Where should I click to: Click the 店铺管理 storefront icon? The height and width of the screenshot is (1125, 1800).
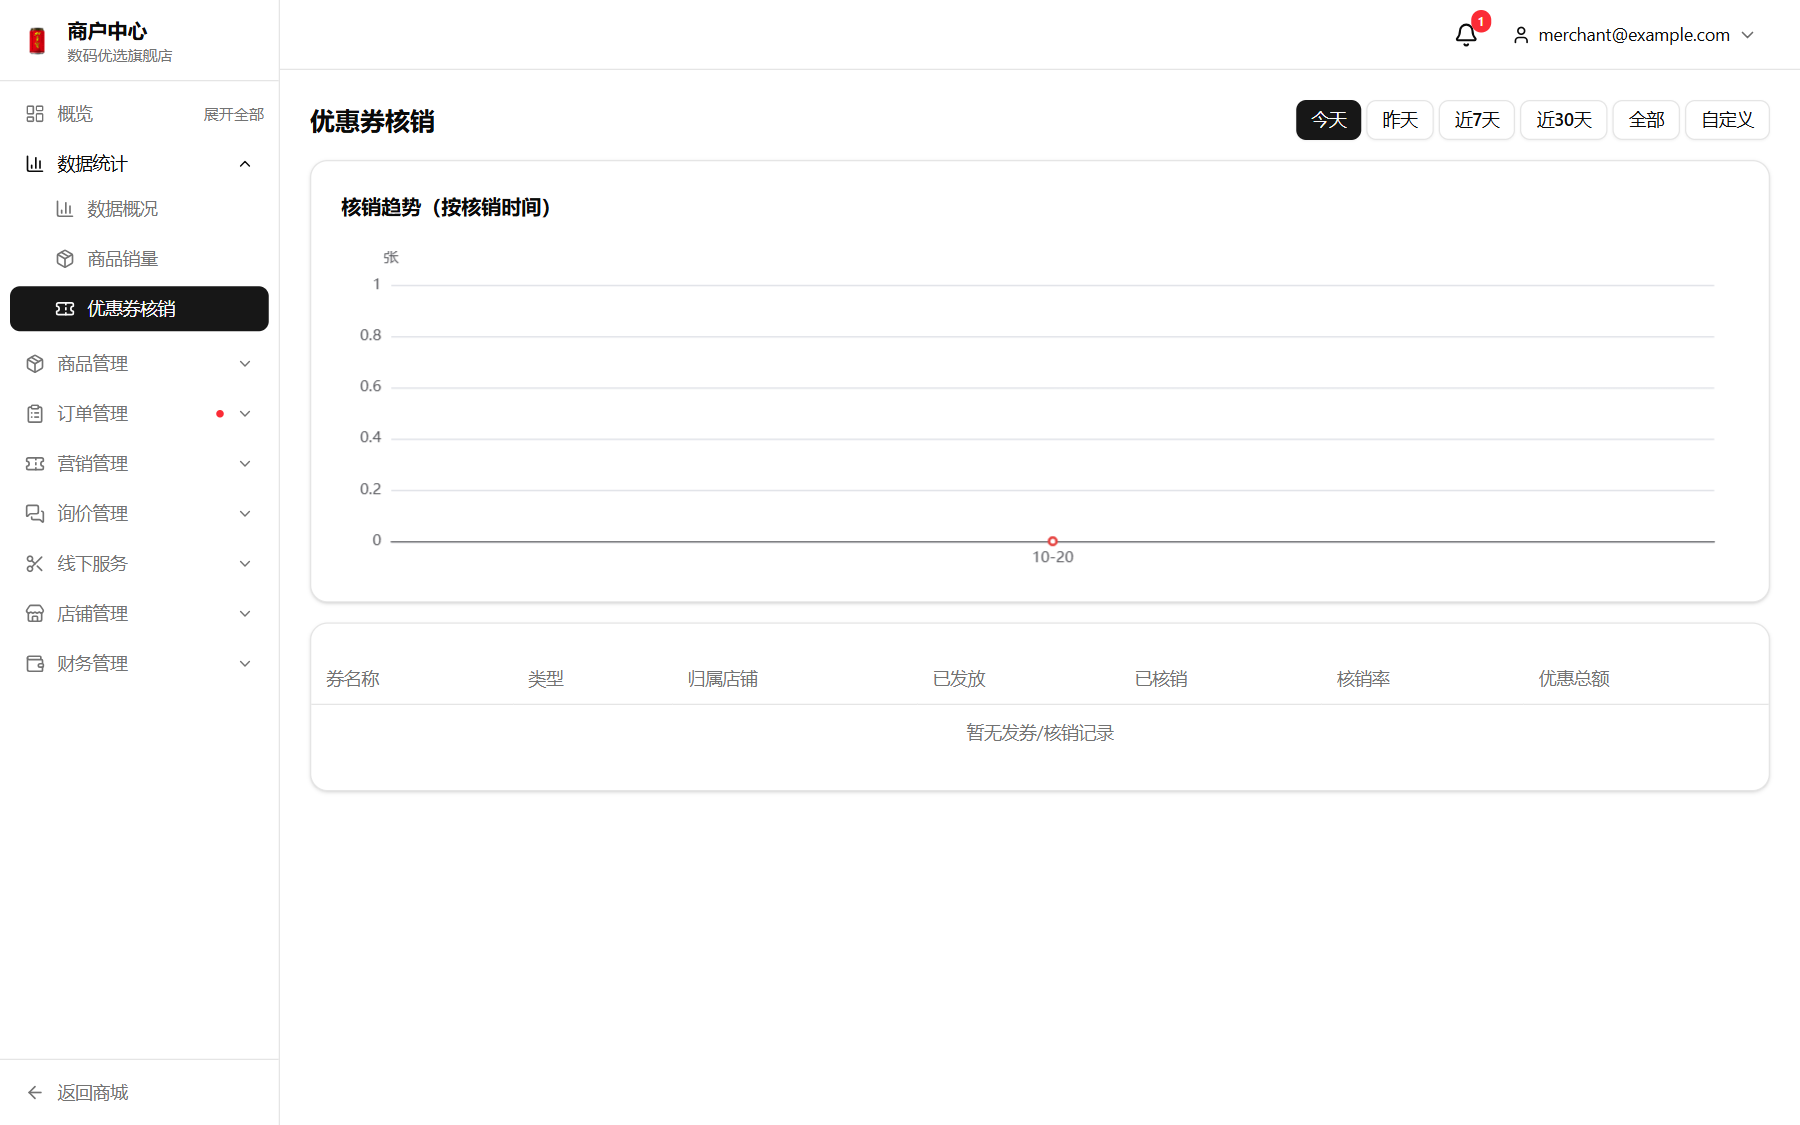point(35,614)
